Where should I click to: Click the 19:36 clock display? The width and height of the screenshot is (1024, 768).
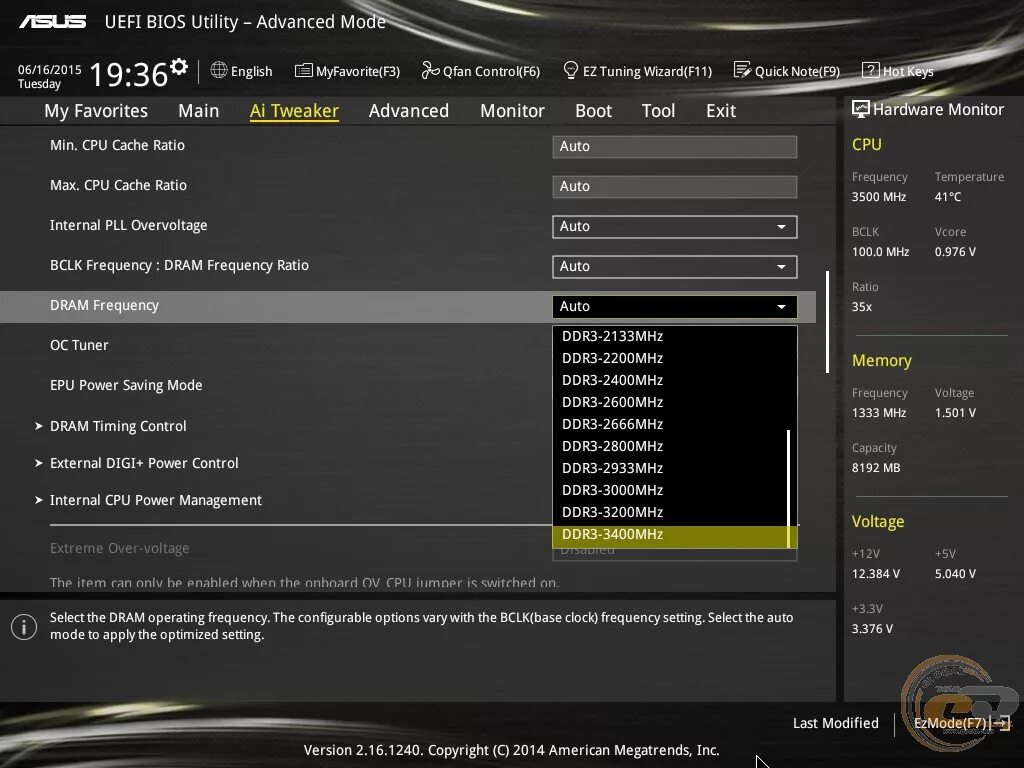(128, 74)
